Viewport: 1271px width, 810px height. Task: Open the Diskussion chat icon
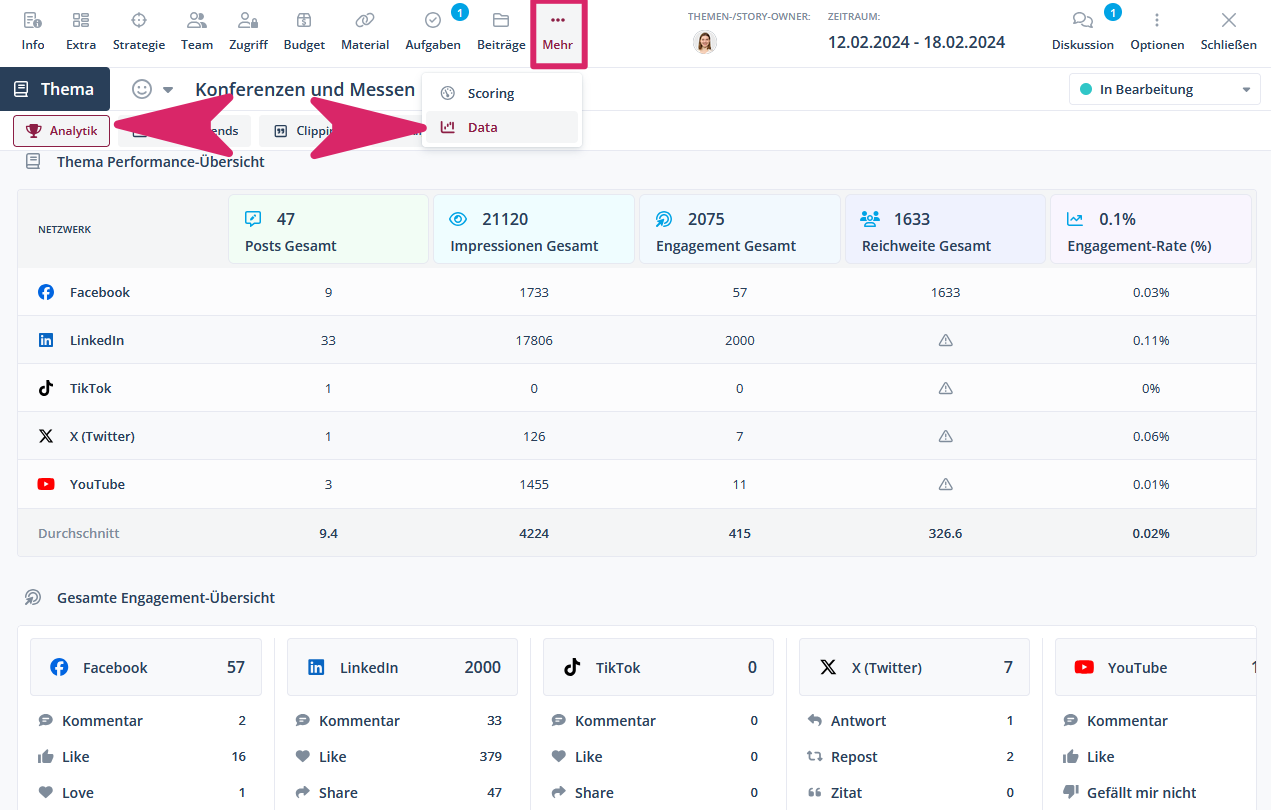[1082, 31]
